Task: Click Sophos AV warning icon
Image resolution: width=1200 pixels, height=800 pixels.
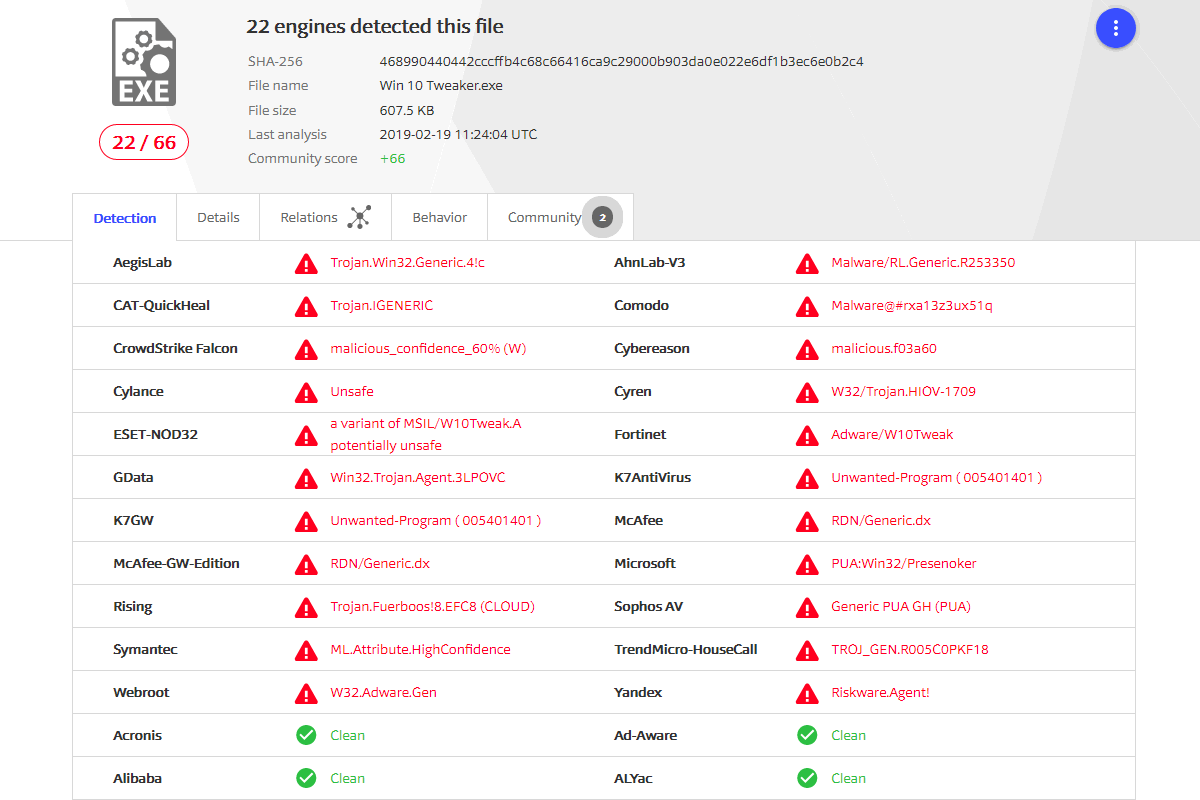Action: click(807, 607)
